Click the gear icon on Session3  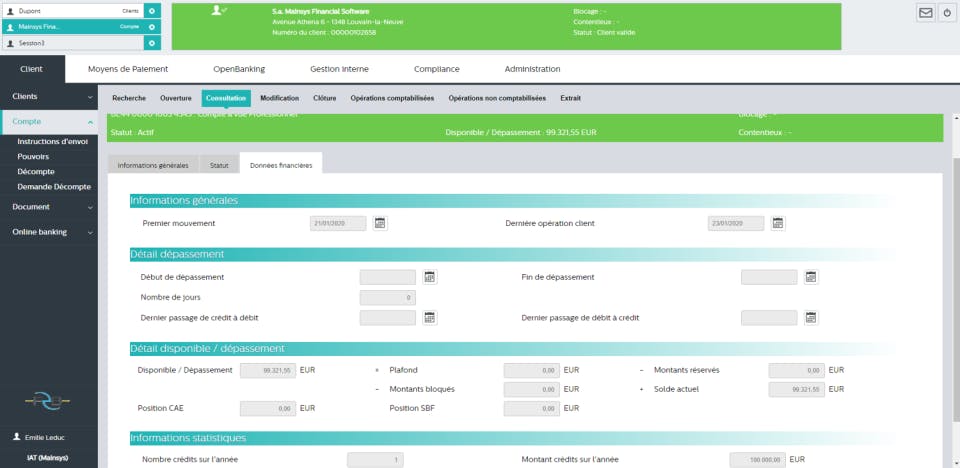point(152,43)
